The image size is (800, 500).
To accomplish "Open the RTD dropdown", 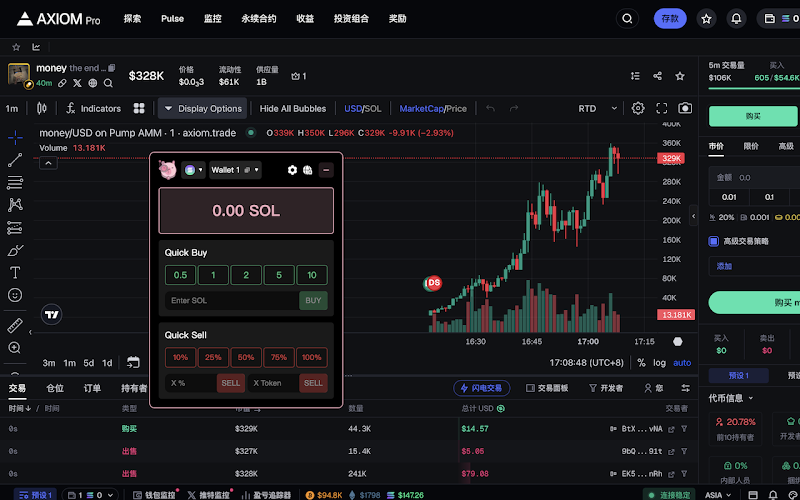I will click(597, 108).
